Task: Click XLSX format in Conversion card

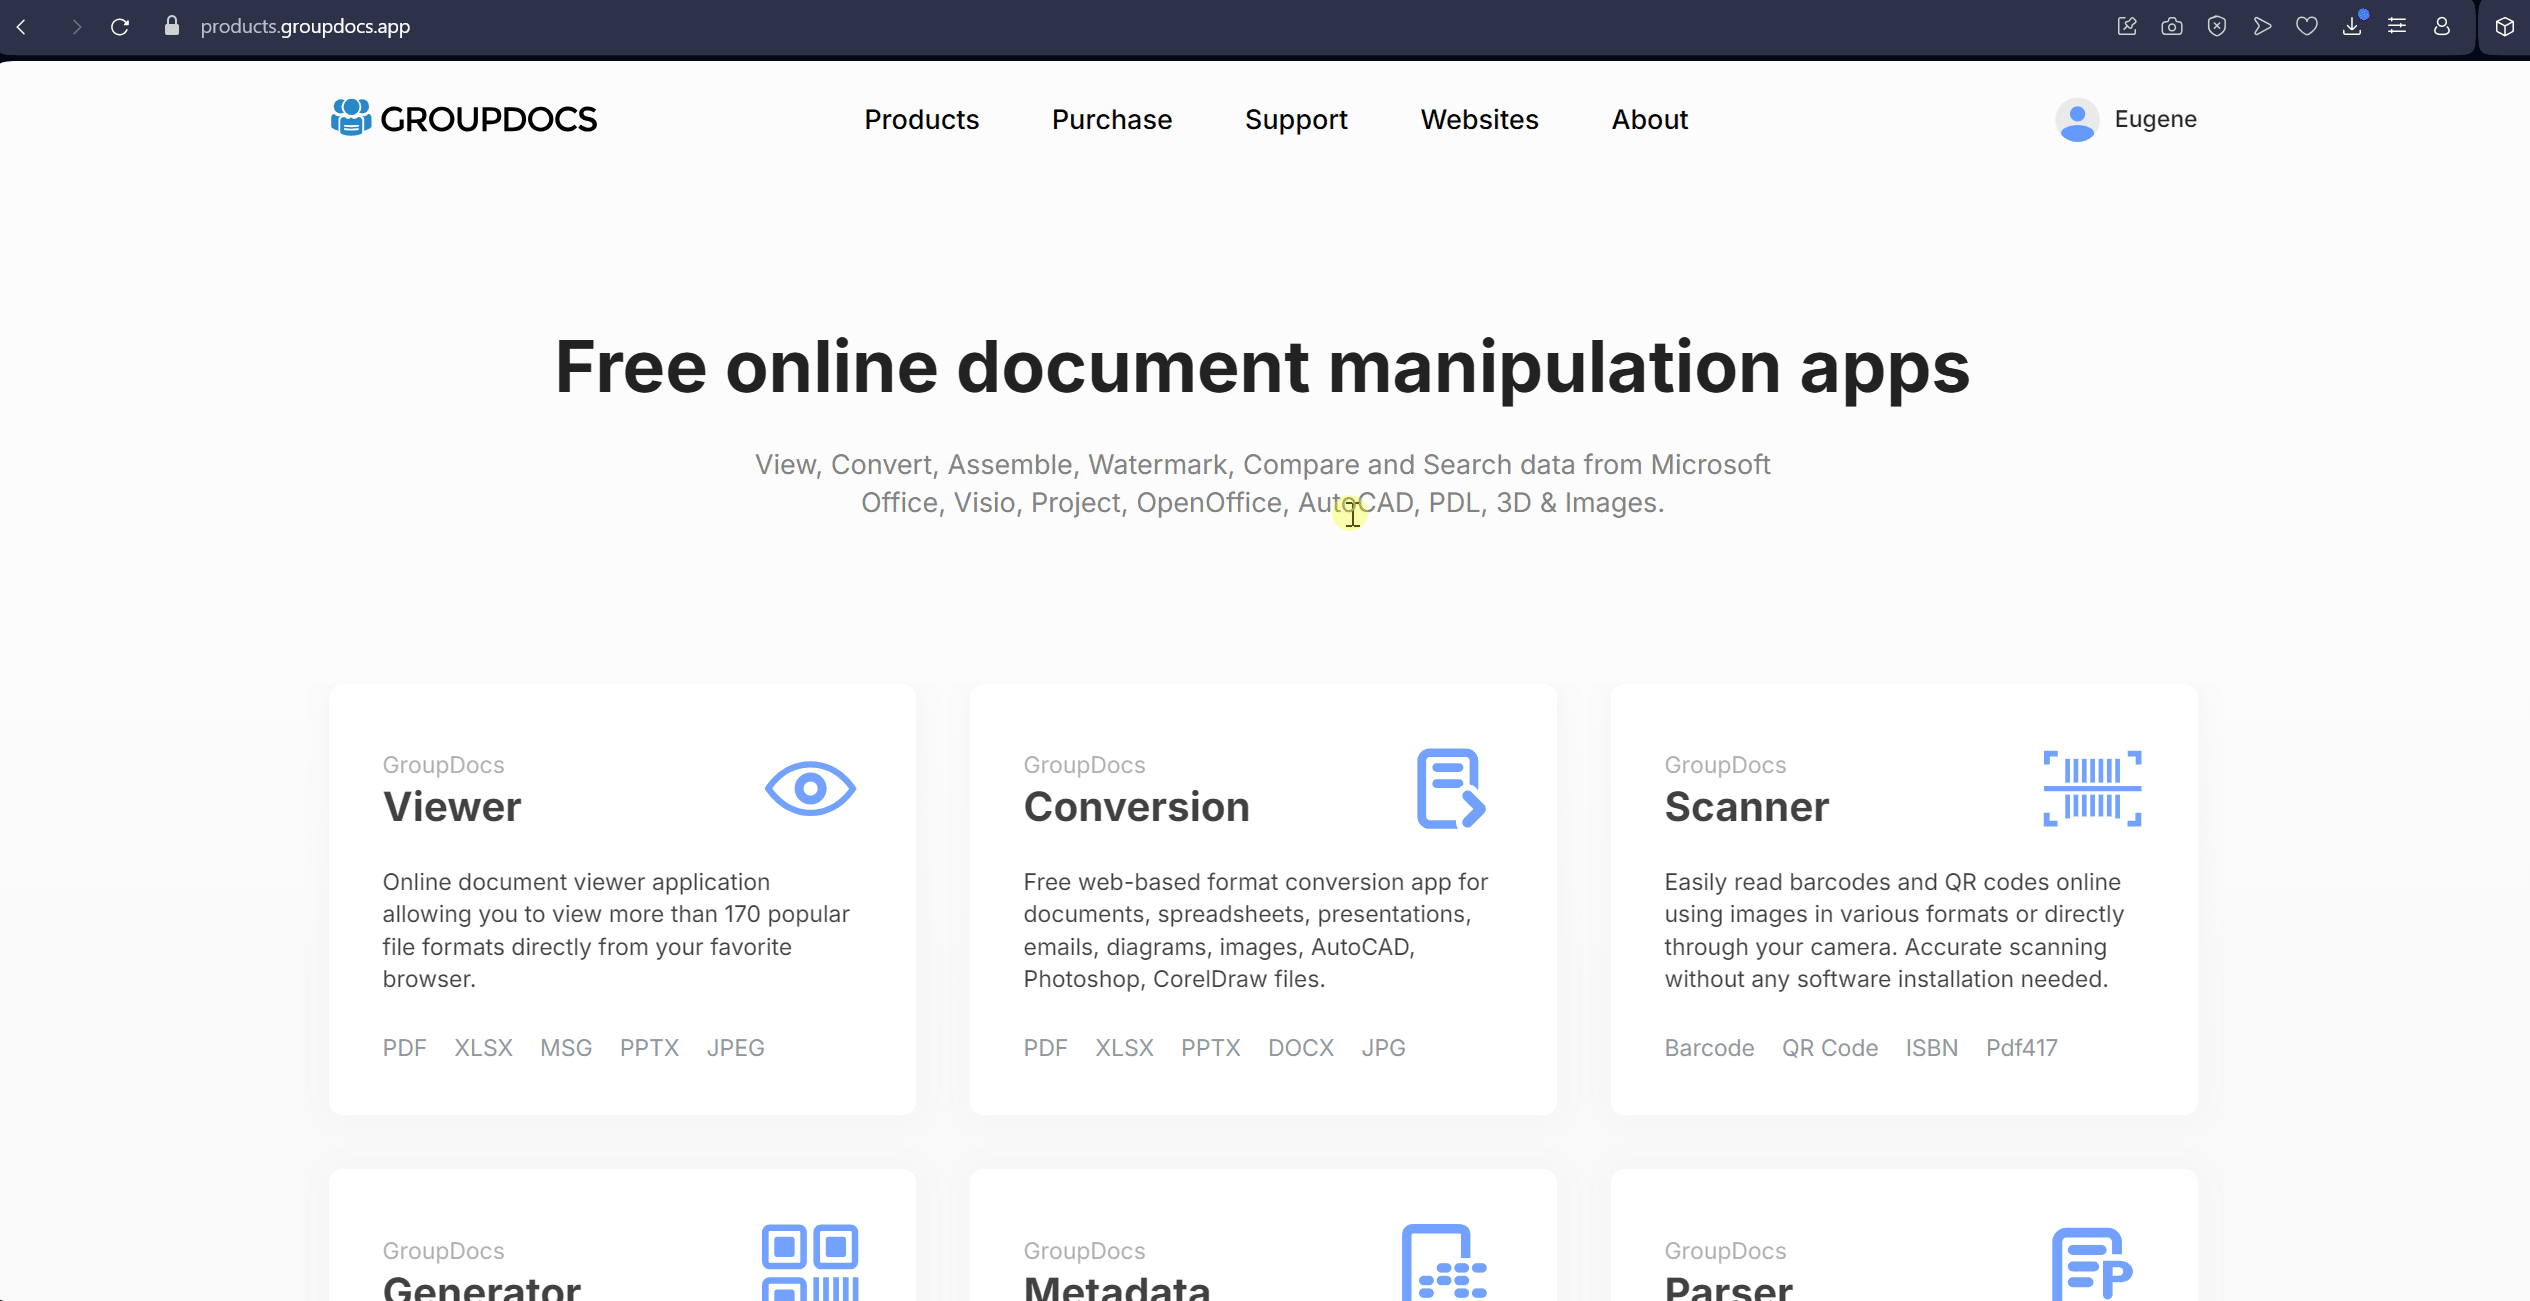Action: pos(1125,1048)
